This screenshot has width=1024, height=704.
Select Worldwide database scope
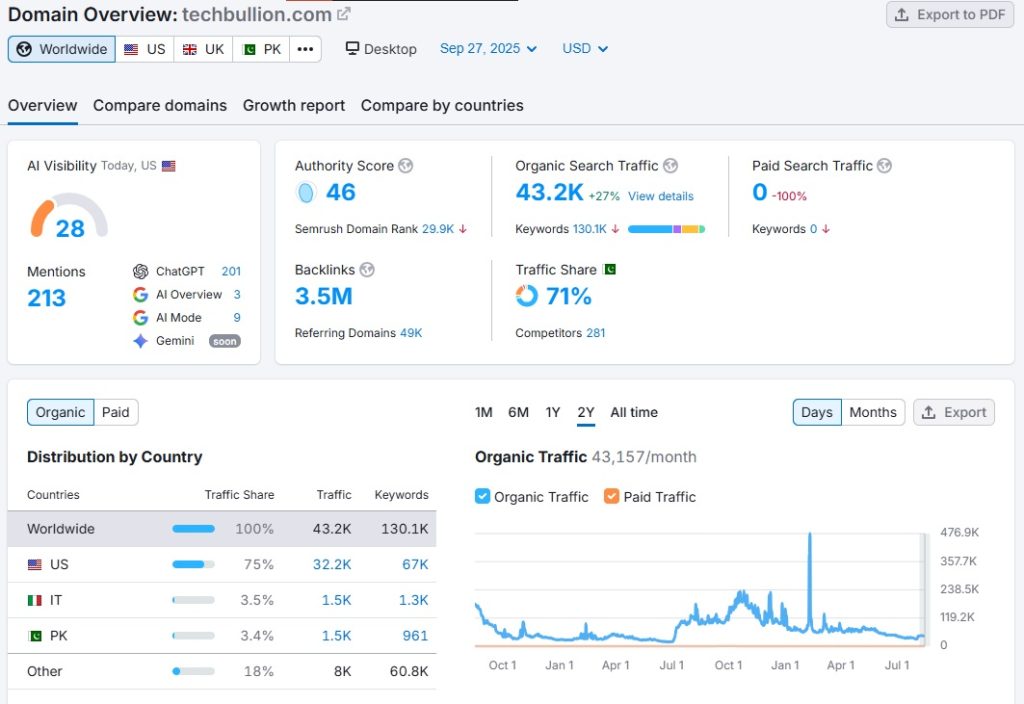tap(62, 50)
